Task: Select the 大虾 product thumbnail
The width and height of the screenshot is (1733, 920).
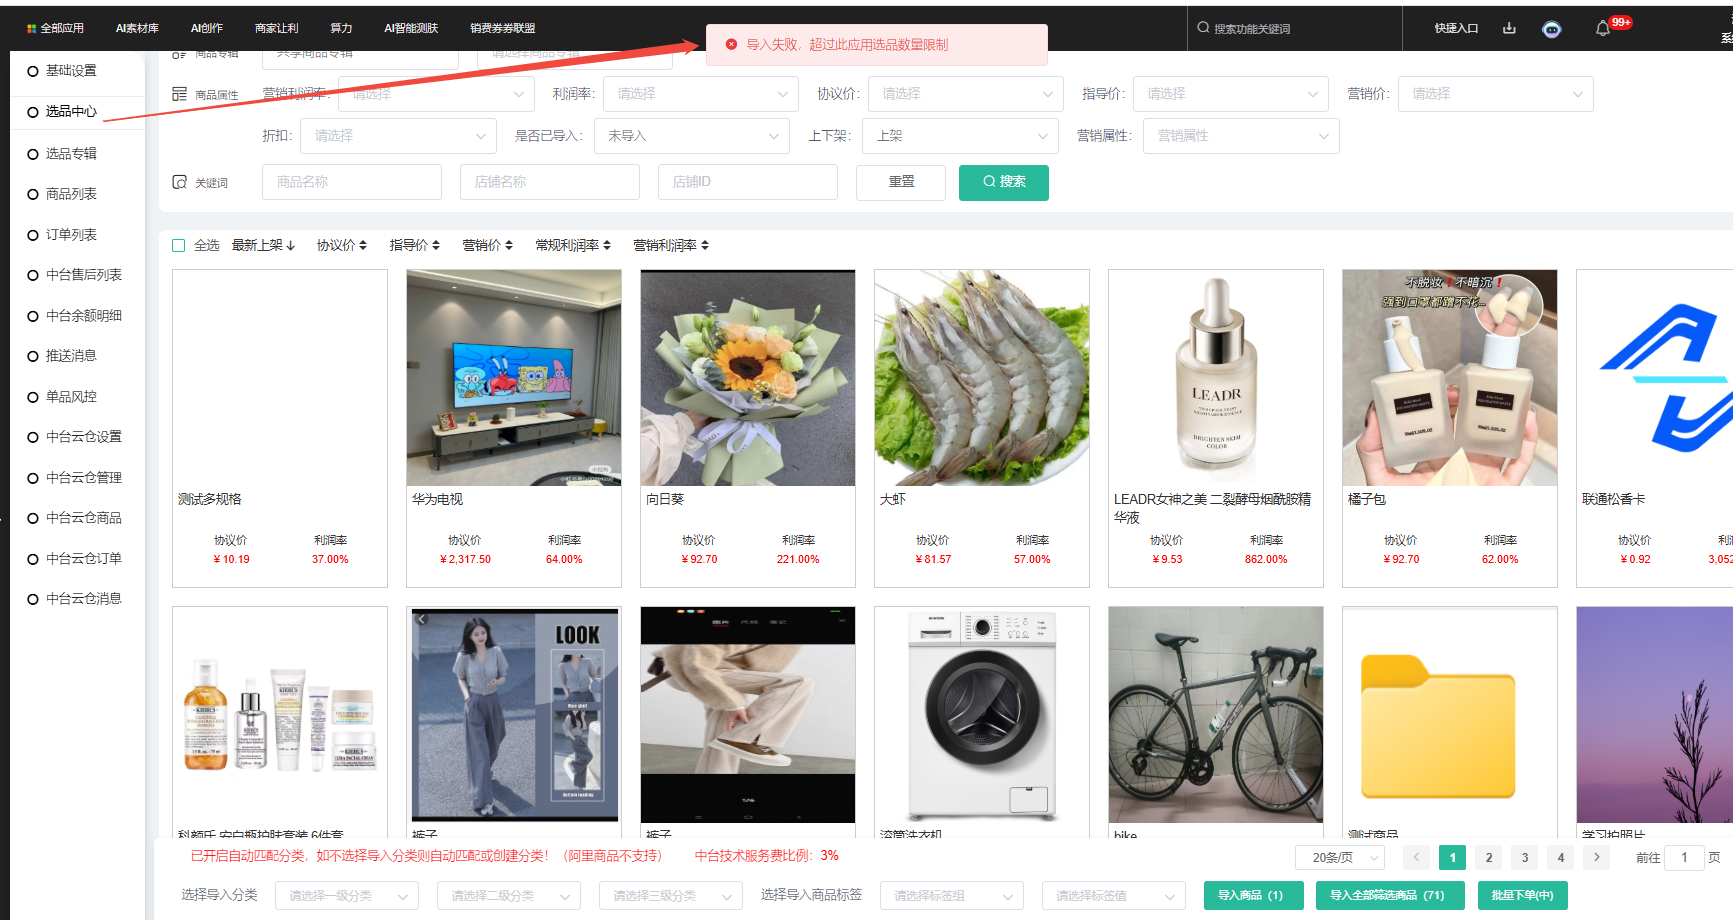Action: [x=982, y=378]
